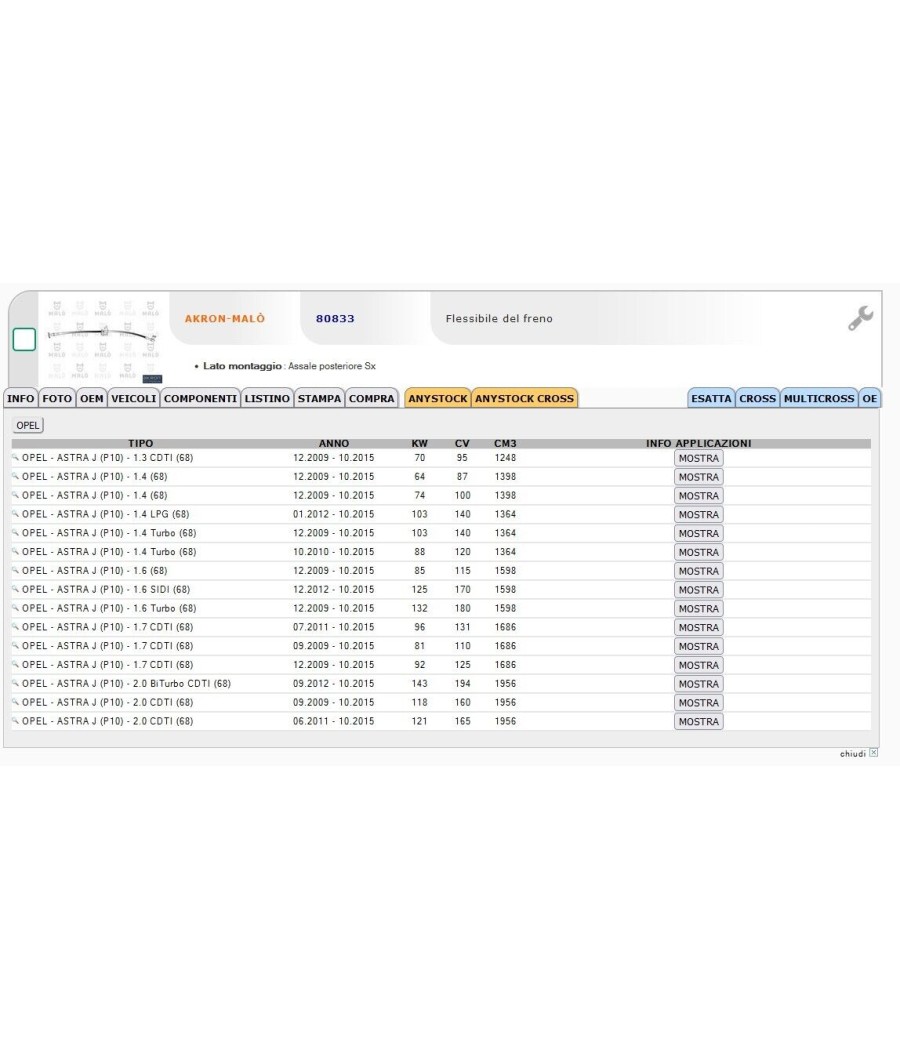This screenshot has width=900, height=1050.
Task: Click the part number 80833
Action: tap(335, 319)
